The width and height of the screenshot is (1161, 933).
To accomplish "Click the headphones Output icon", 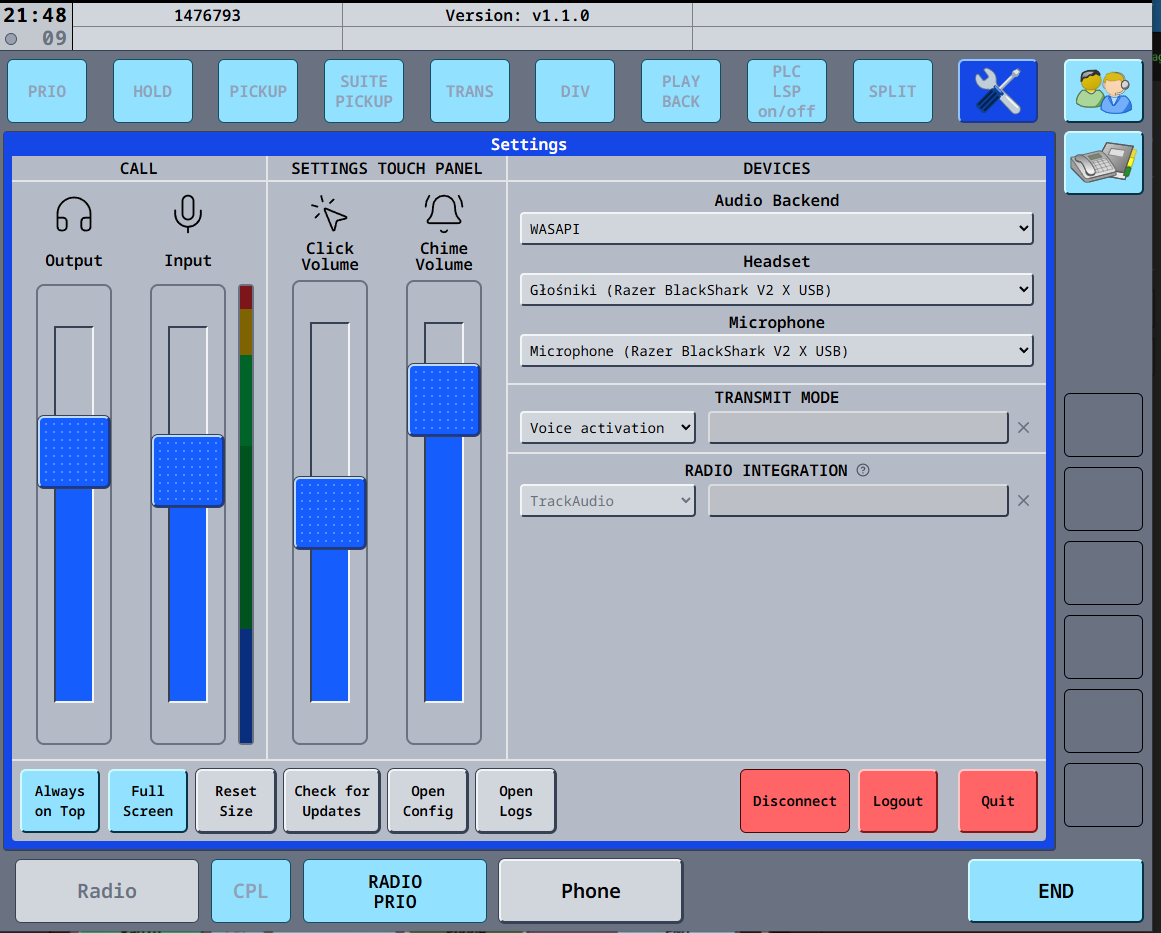I will click(x=74, y=214).
